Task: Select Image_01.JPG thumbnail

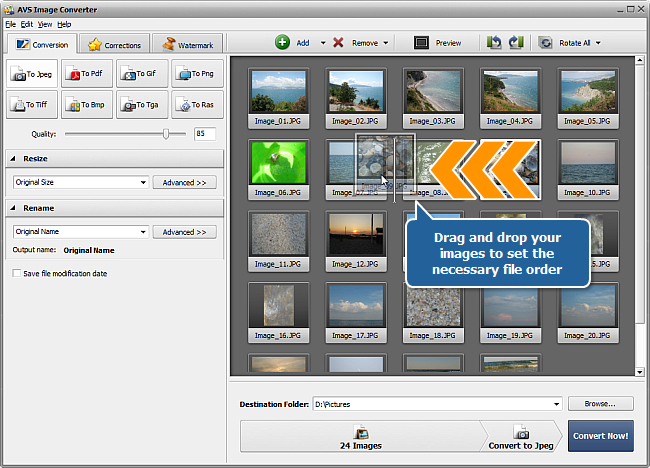Action: [278, 98]
